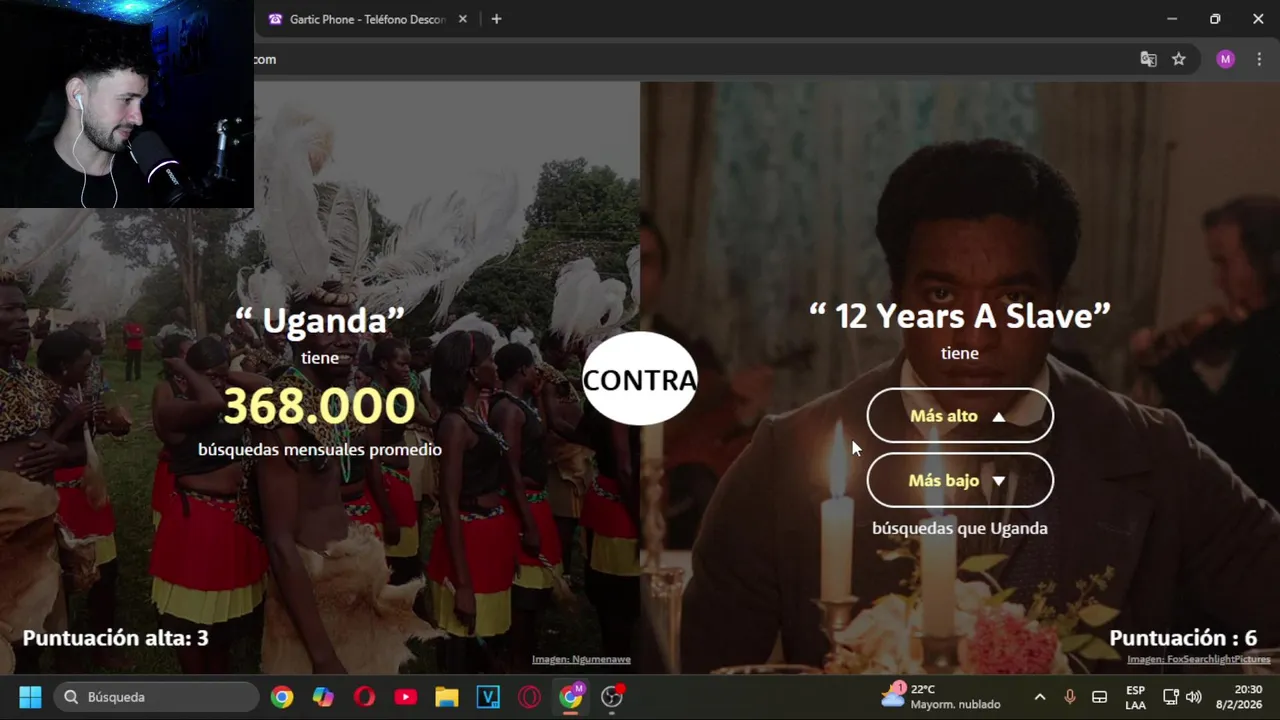Click the CONTRA circle badge
The width and height of the screenshot is (1280, 720).
(x=640, y=380)
